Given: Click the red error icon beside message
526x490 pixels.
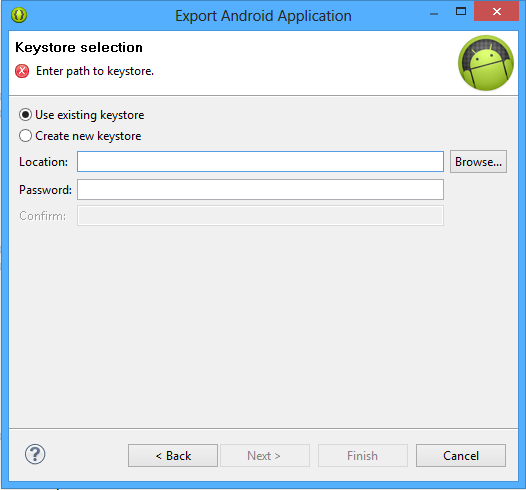Looking at the screenshot, I should 22,71.
